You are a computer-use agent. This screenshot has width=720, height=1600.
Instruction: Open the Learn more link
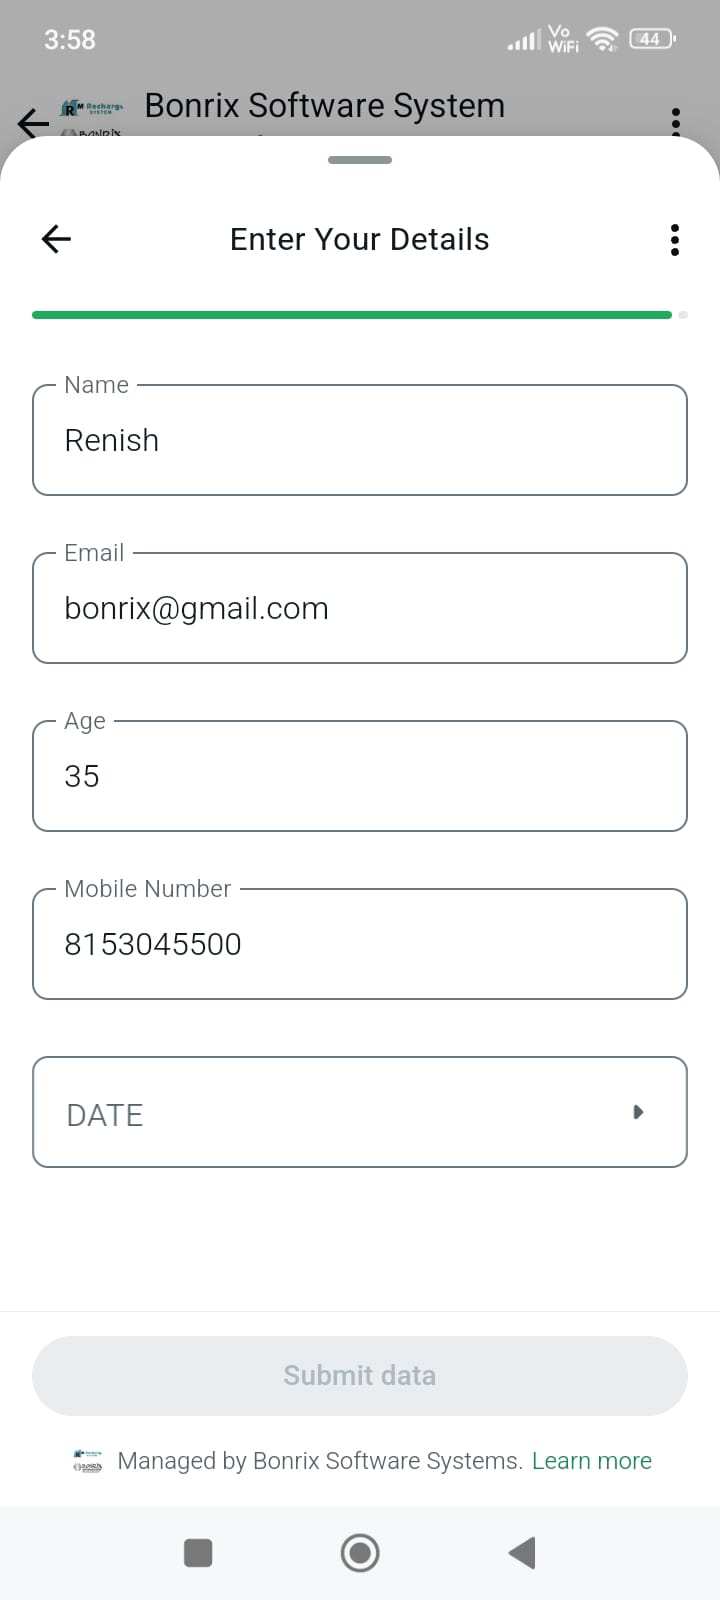pos(591,1461)
